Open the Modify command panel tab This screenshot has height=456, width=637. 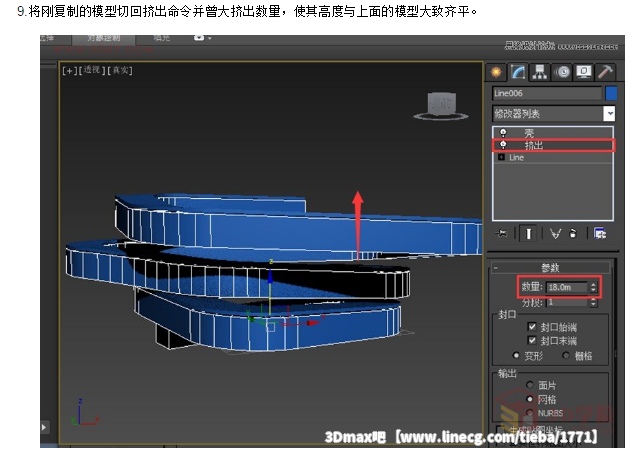[518, 72]
